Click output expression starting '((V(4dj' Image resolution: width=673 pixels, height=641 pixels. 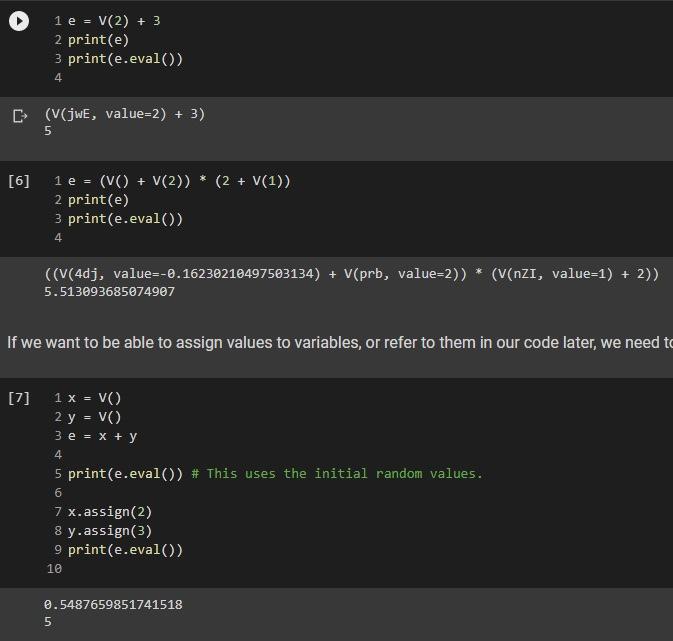352,274
